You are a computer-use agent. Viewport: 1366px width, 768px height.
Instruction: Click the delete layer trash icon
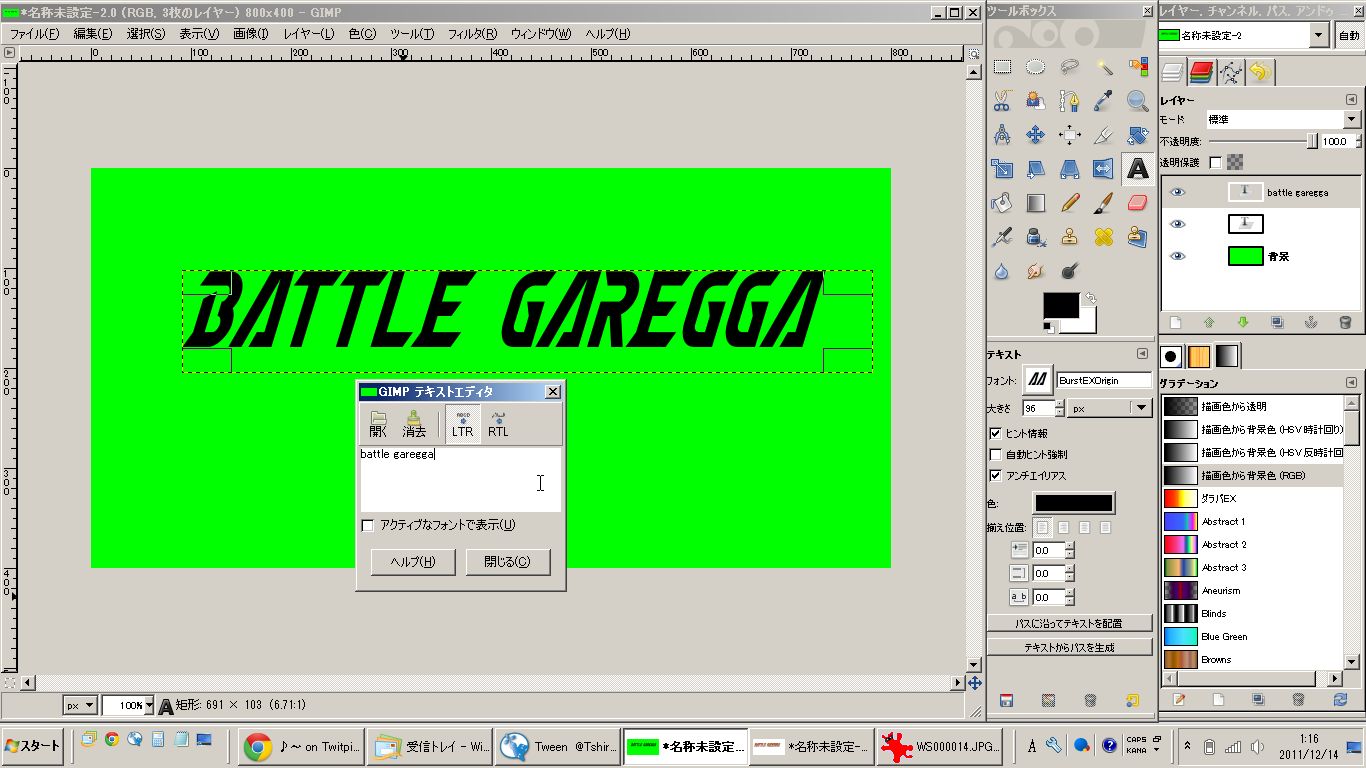(1345, 322)
